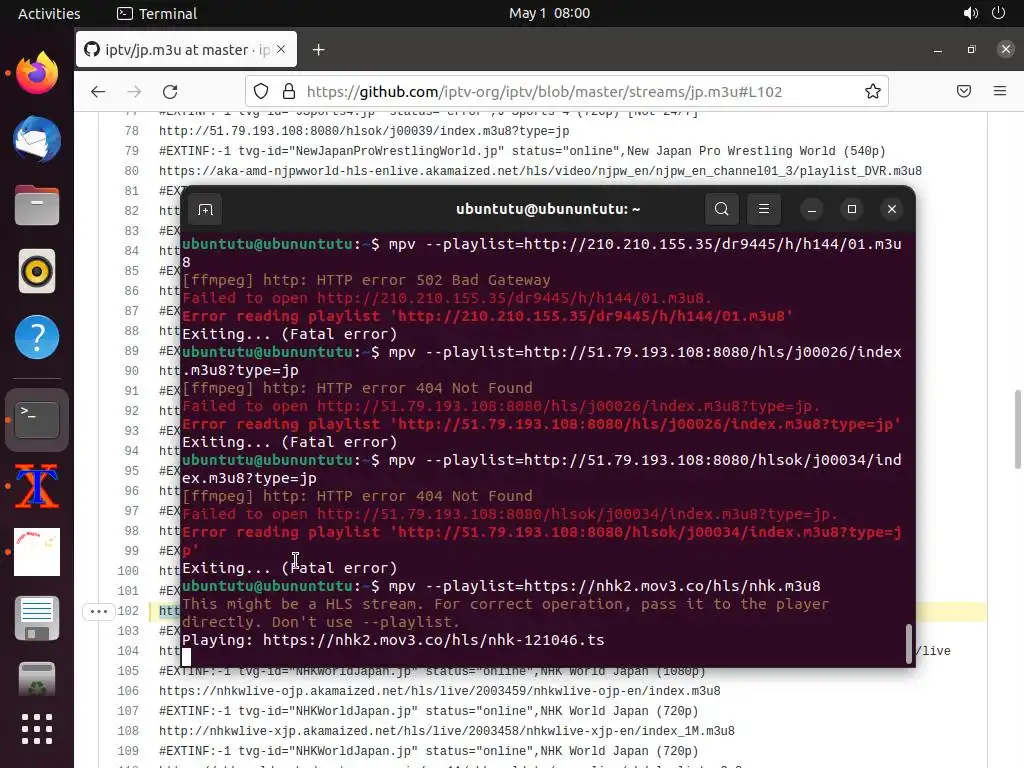The height and width of the screenshot is (768, 1024).
Task: Show Applications grid in the dock
Action: pyautogui.click(x=37, y=729)
